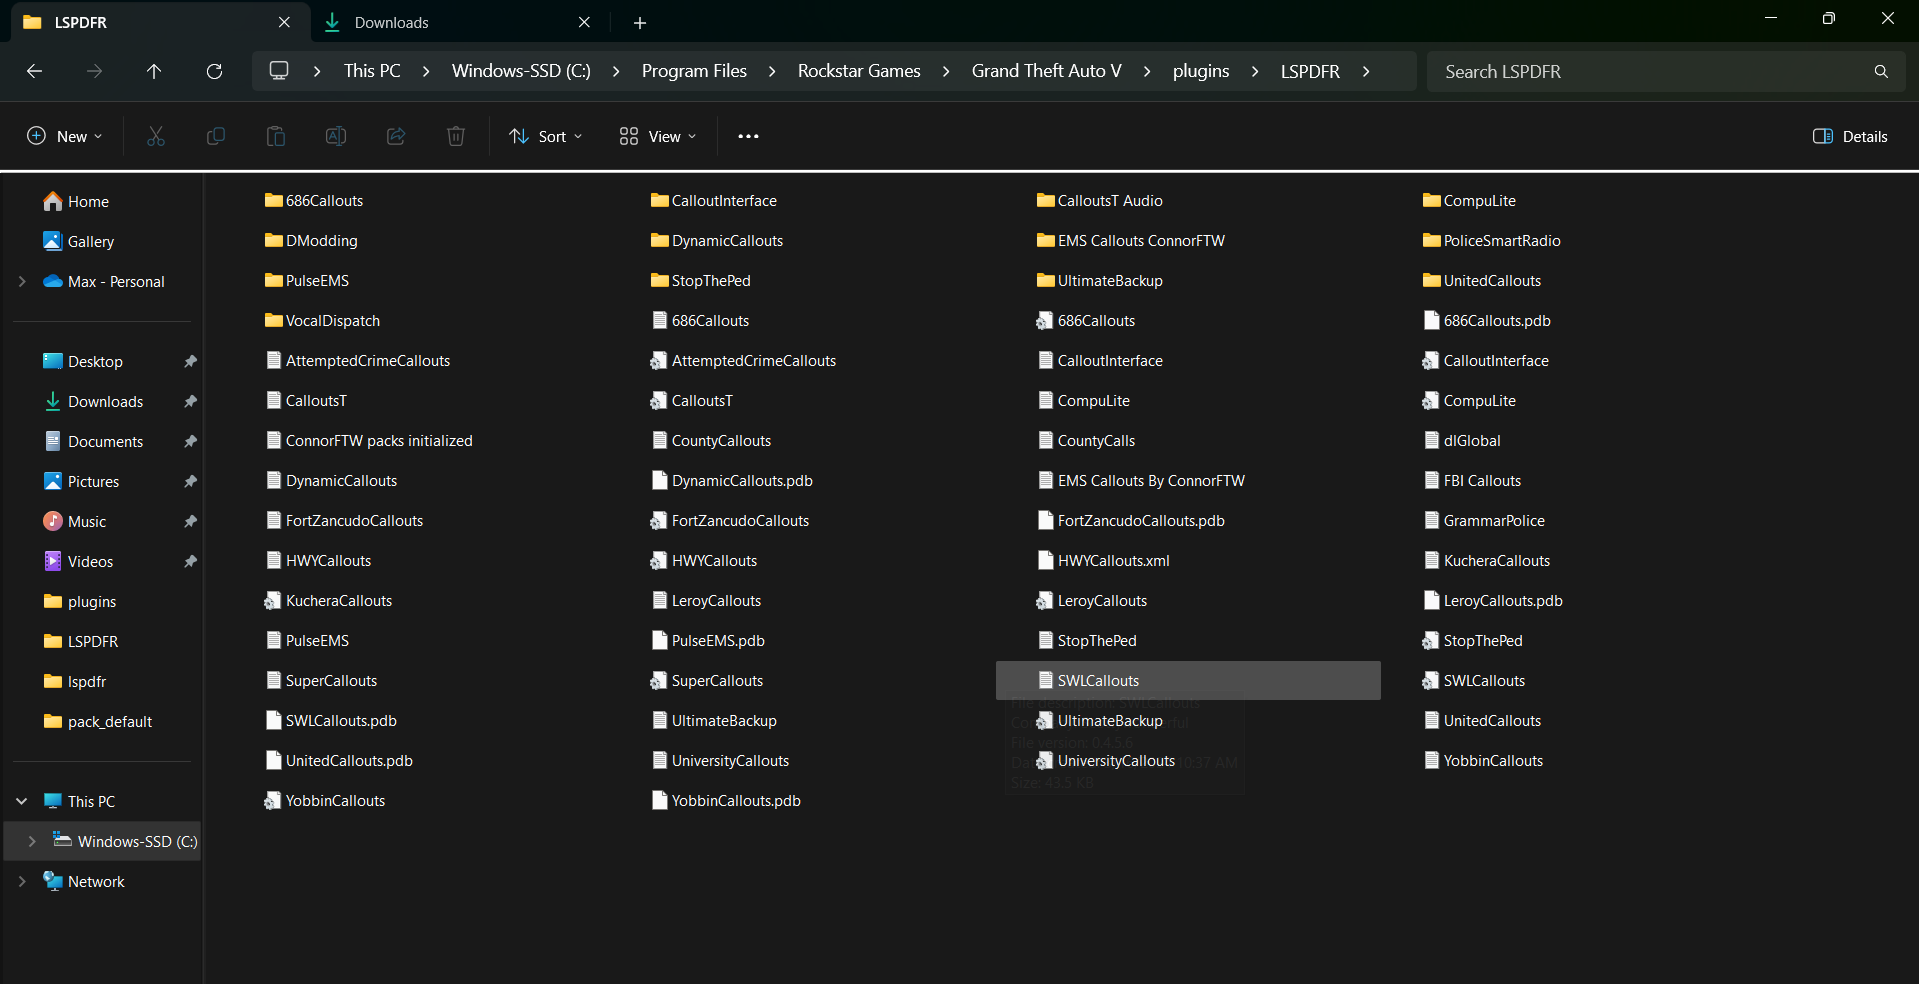Click the Share icon in toolbar

coord(396,136)
